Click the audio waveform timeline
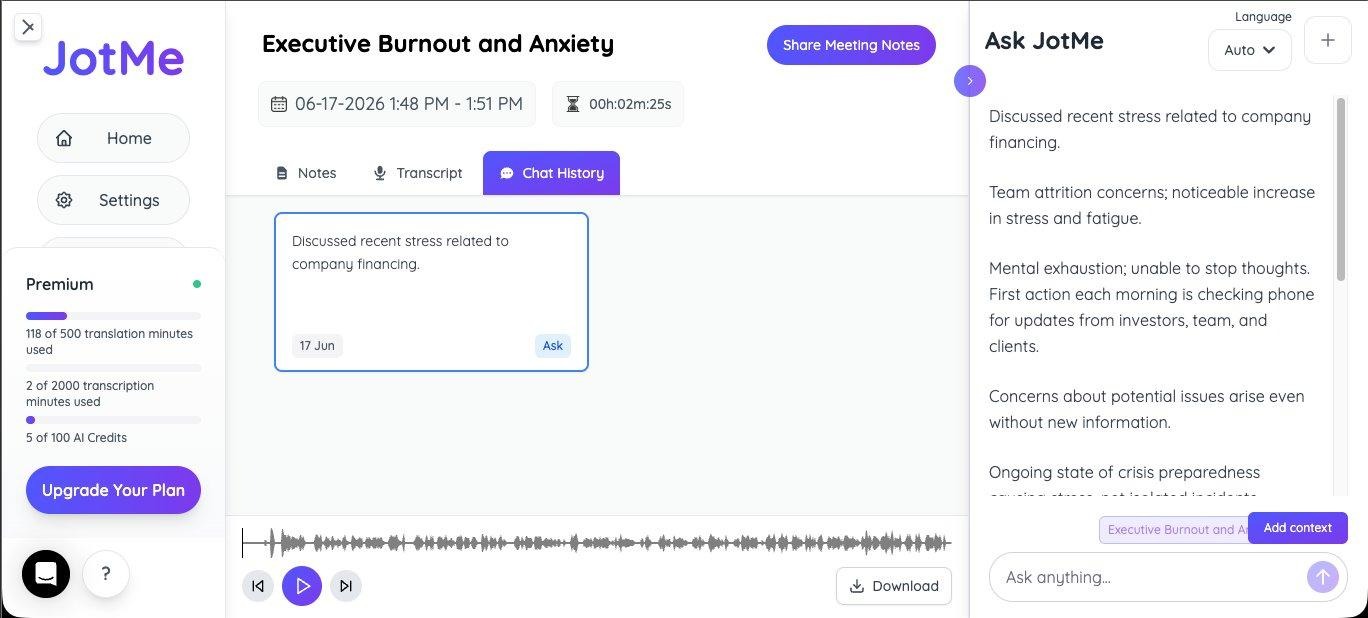Viewport: 1368px width, 618px height. [597, 543]
